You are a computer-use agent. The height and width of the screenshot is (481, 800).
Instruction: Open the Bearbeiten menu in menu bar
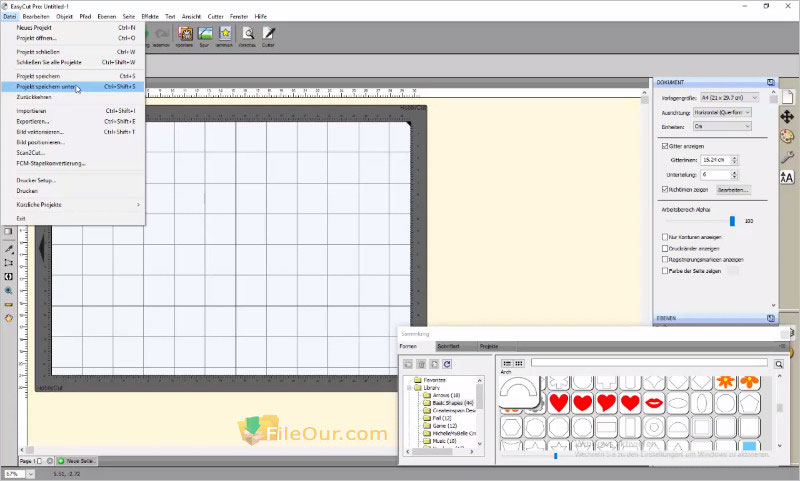pos(36,16)
